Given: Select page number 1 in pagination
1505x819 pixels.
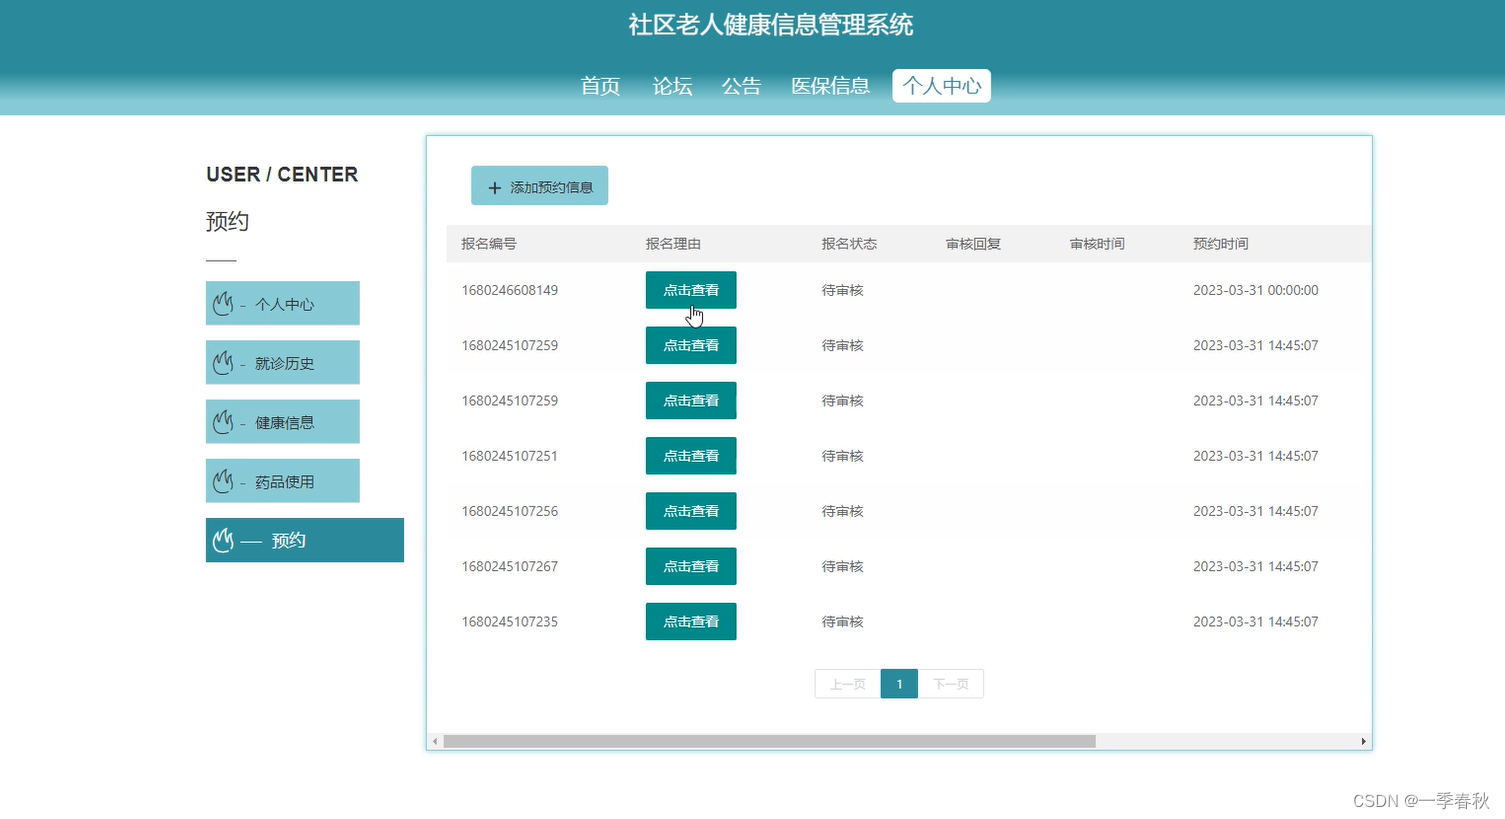Looking at the screenshot, I should [x=898, y=684].
